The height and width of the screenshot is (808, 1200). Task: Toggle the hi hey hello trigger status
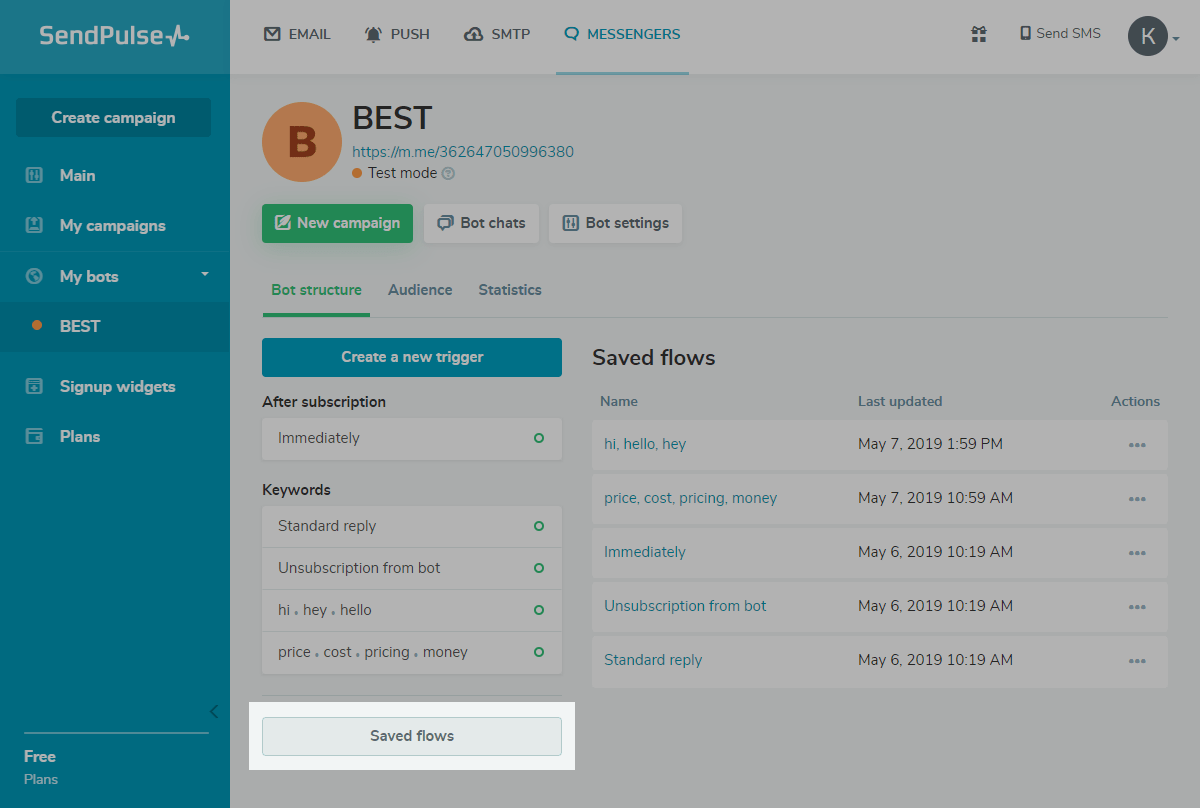point(539,610)
